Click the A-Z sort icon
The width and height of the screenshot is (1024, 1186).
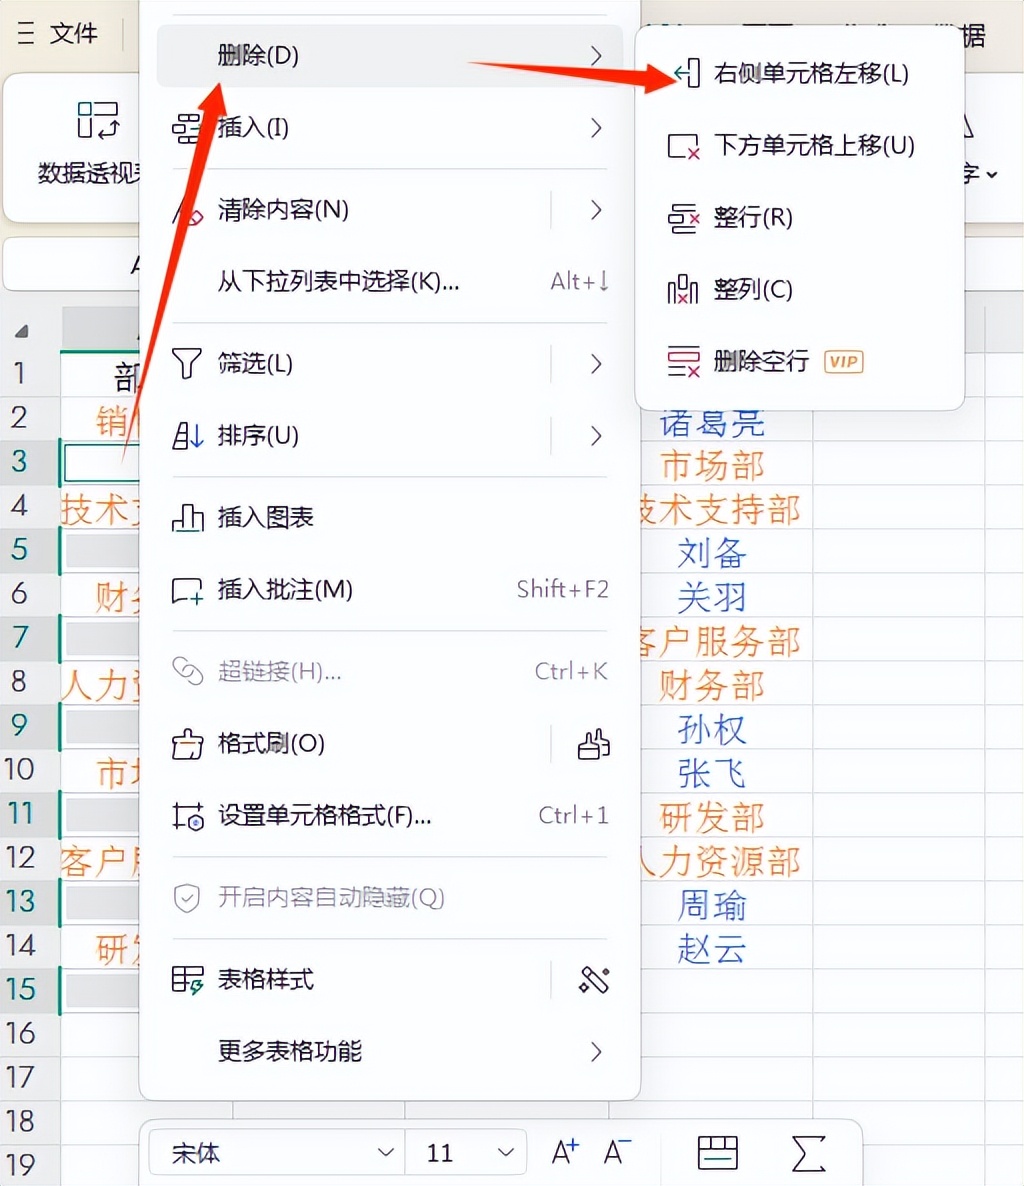click(x=187, y=436)
